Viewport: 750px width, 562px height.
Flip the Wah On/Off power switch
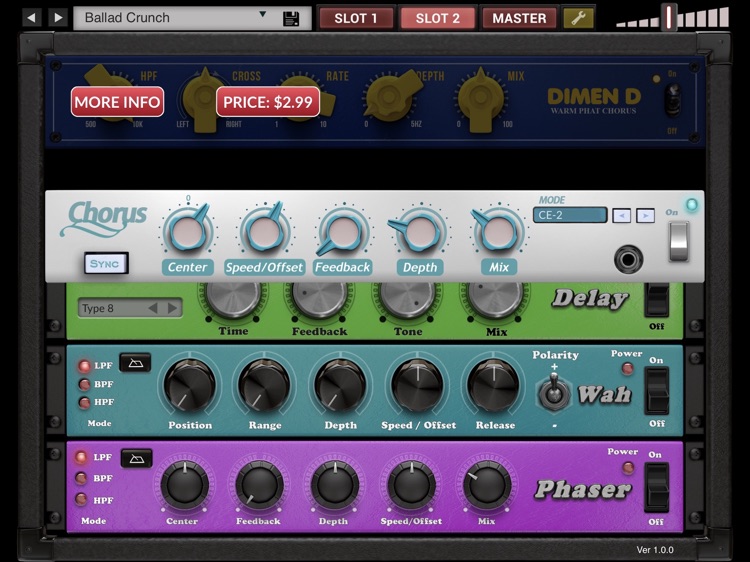657,391
